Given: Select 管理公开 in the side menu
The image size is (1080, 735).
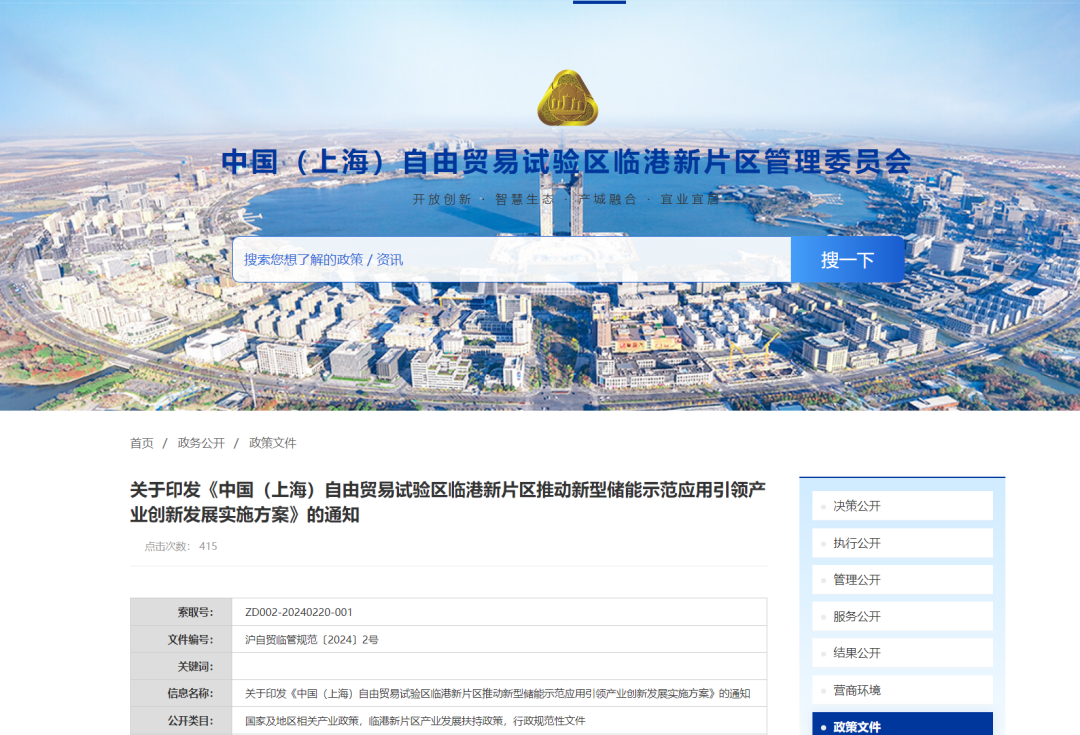Looking at the screenshot, I should [x=856, y=580].
